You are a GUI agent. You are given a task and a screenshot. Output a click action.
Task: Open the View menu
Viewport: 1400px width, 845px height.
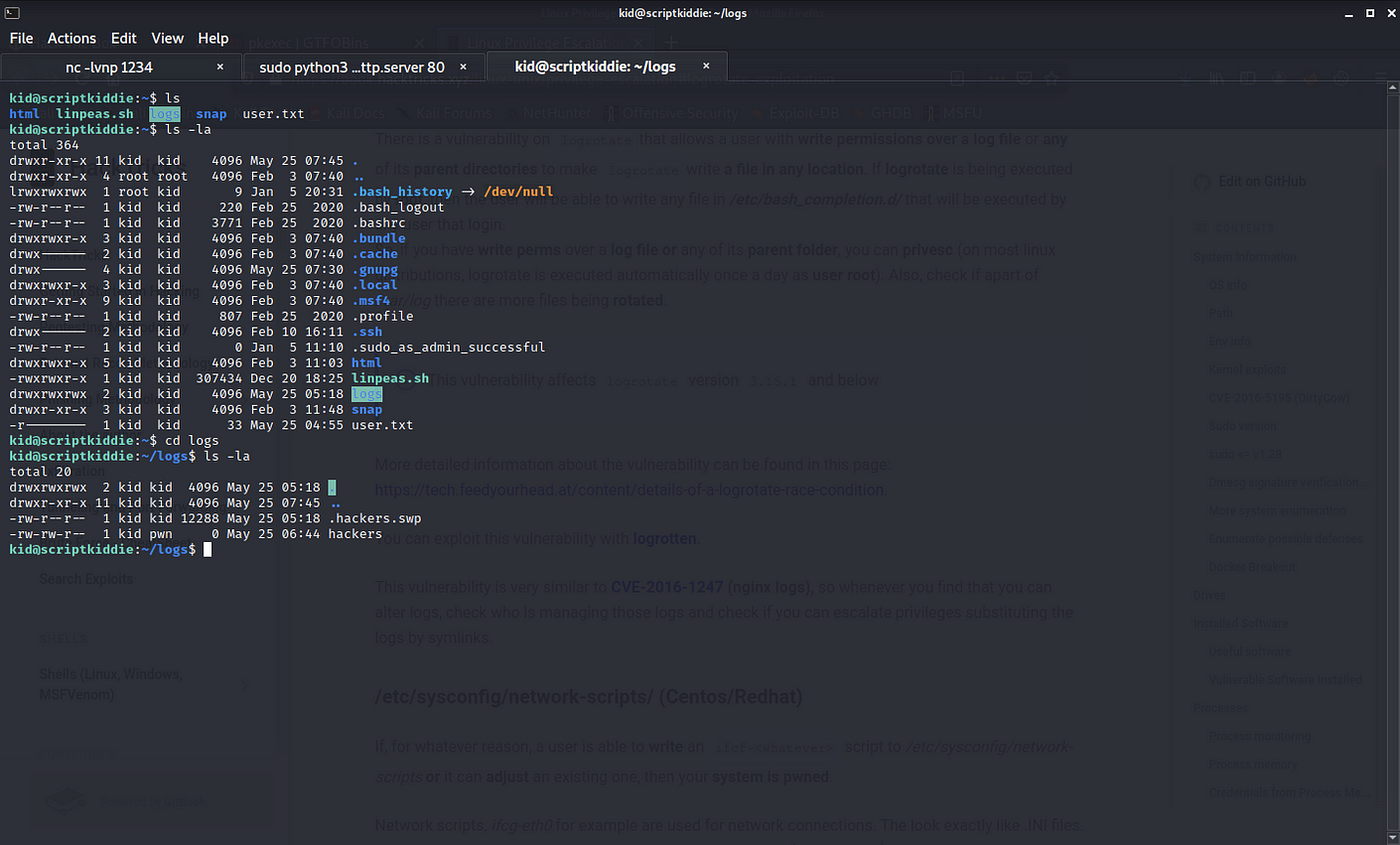point(168,38)
